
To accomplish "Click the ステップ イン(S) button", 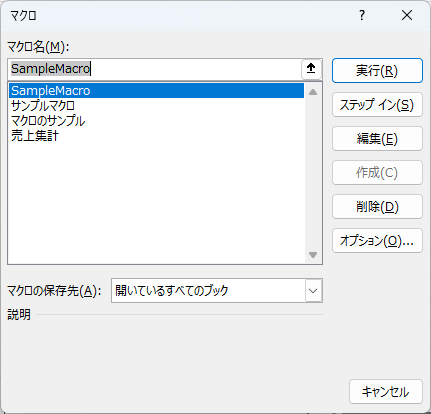I will tap(377, 105).
